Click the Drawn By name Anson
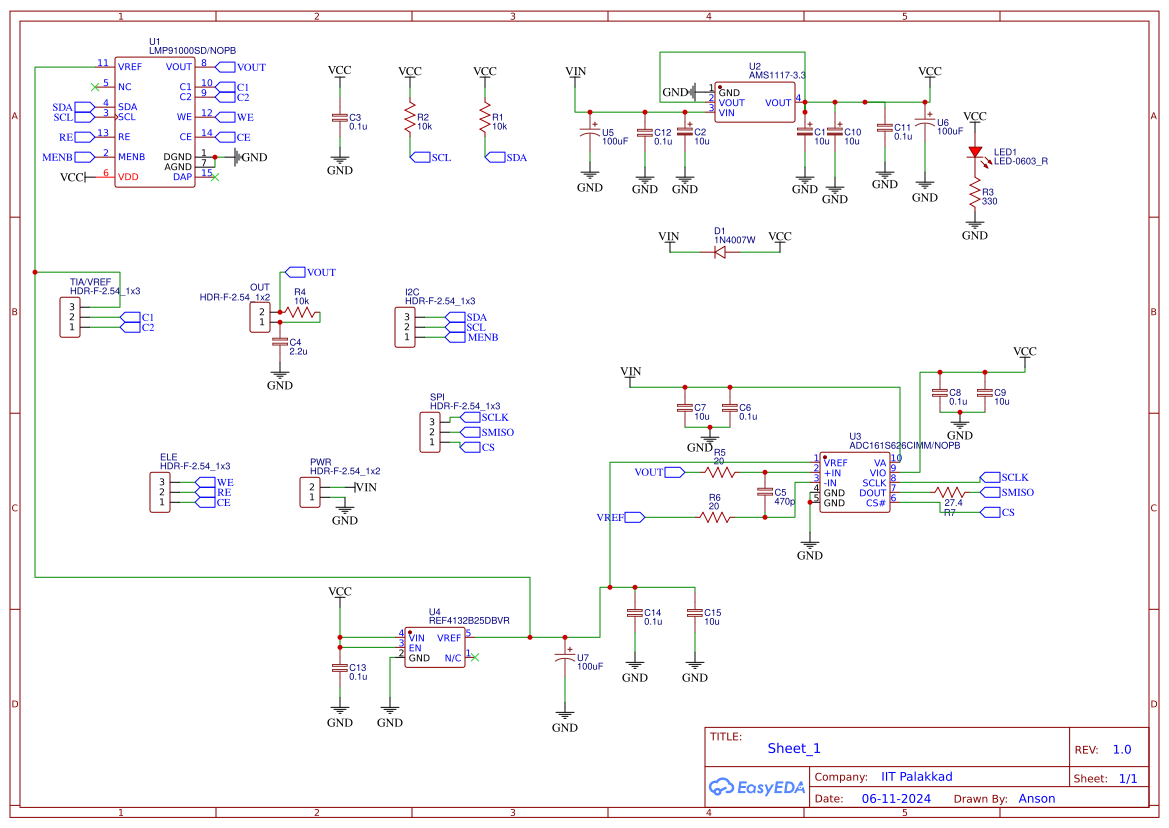Viewport: 1169px width, 828px height. (1037, 798)
